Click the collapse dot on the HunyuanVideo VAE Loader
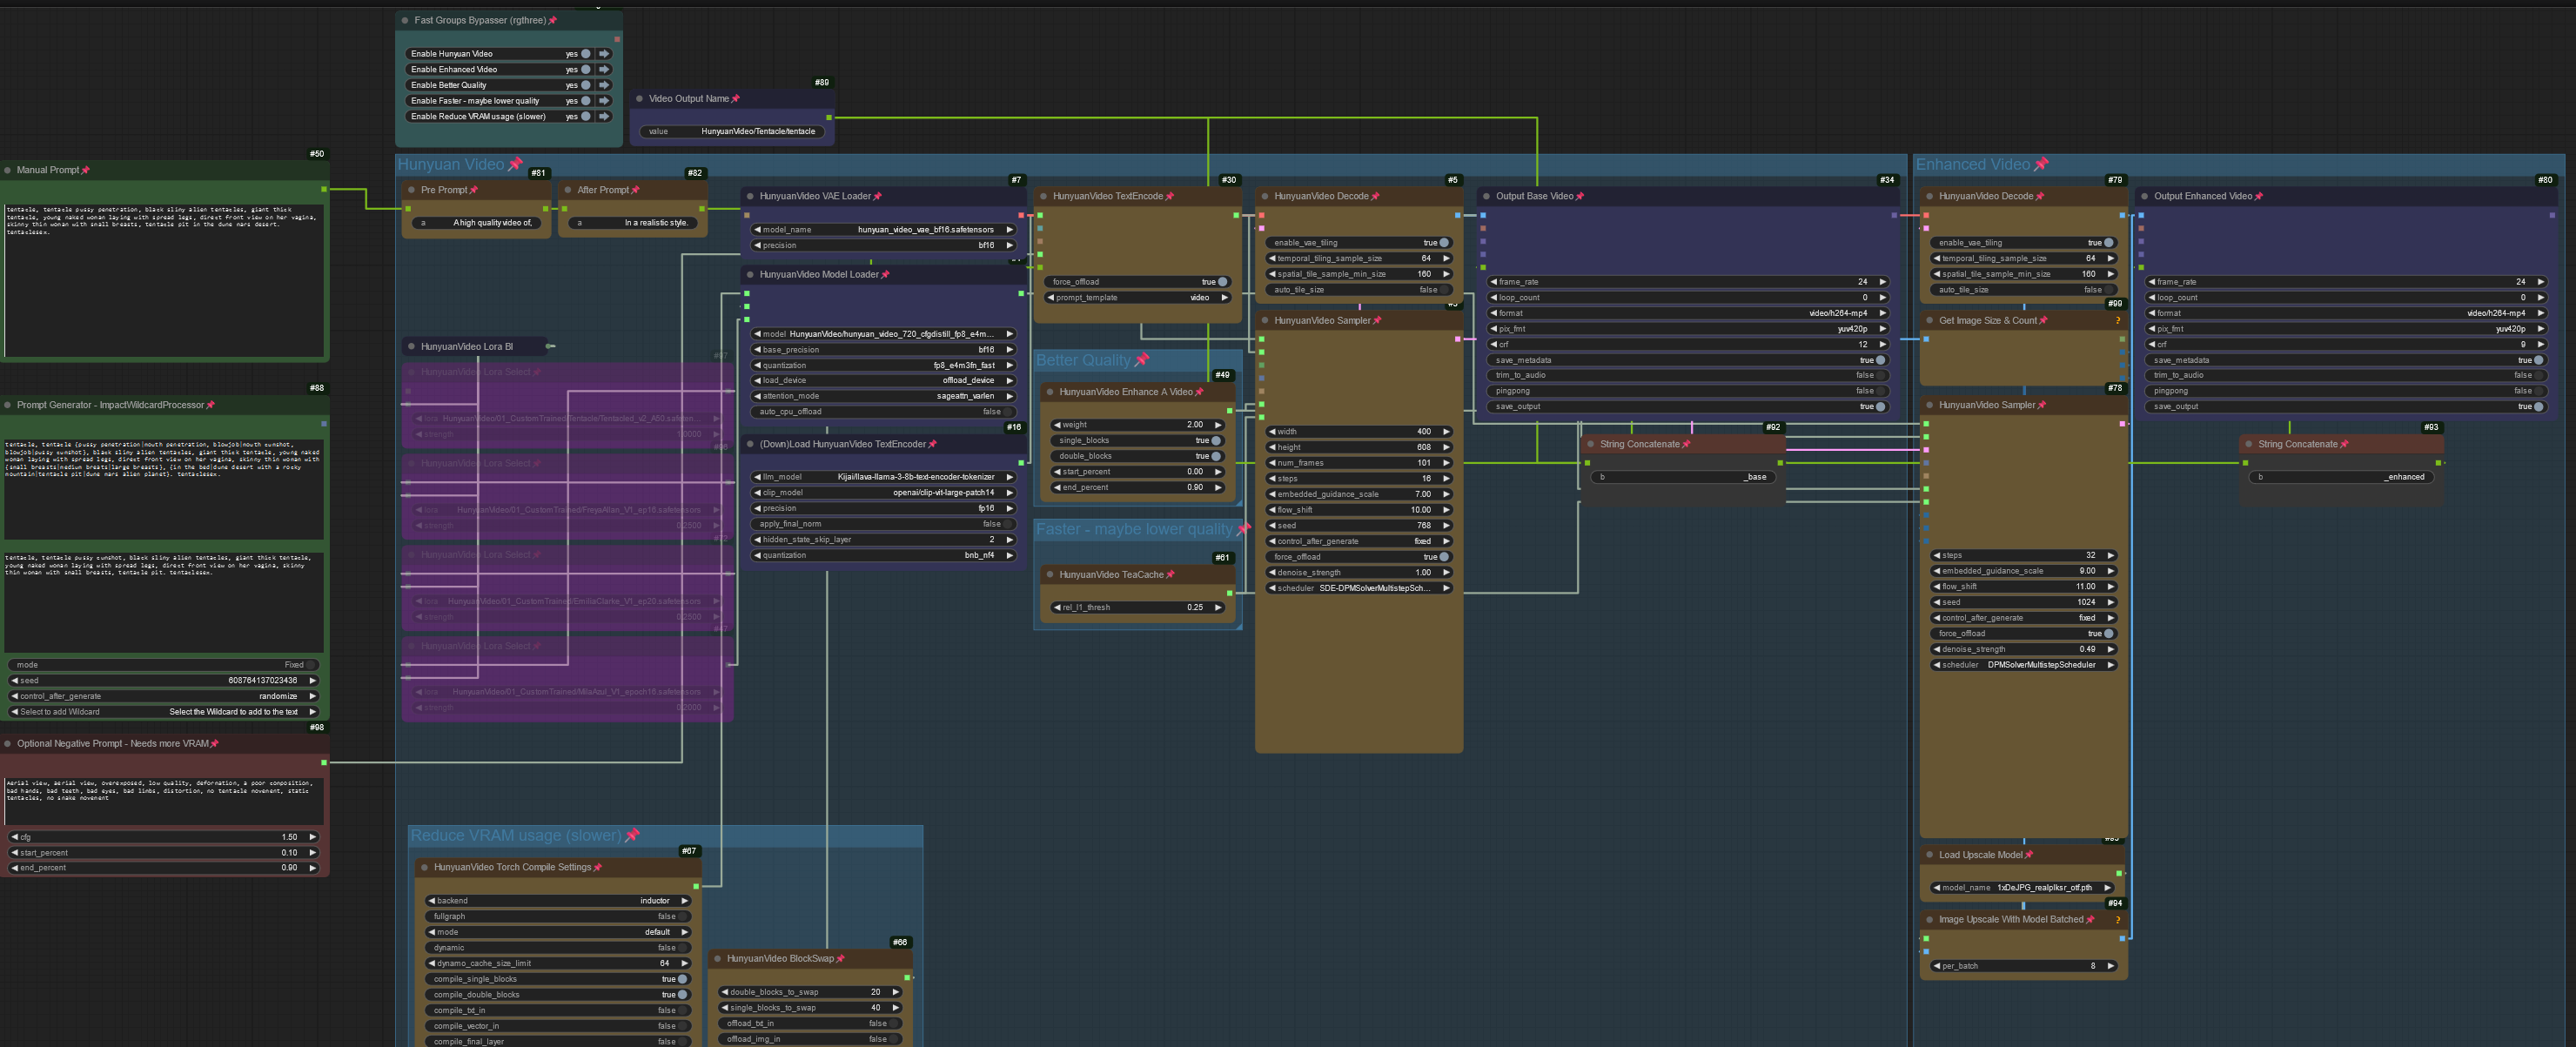Image resolution: width=2576 pixels, height=1047 pixels. (750, 196)
